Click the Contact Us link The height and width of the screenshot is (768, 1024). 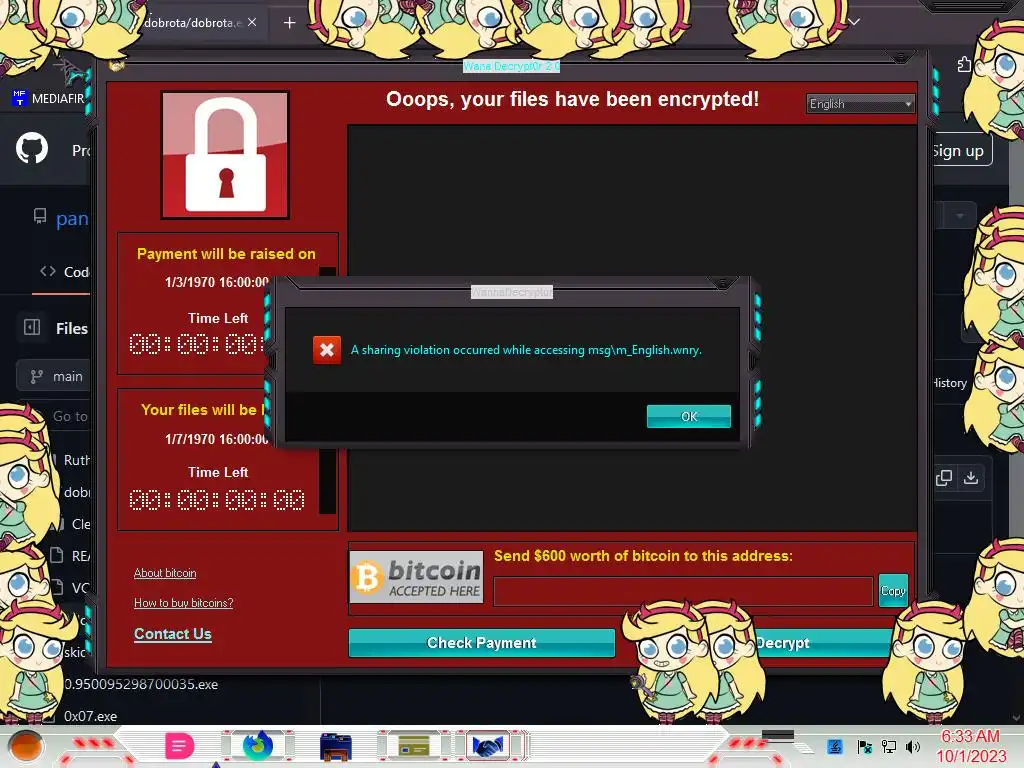[x=172, y=633]
